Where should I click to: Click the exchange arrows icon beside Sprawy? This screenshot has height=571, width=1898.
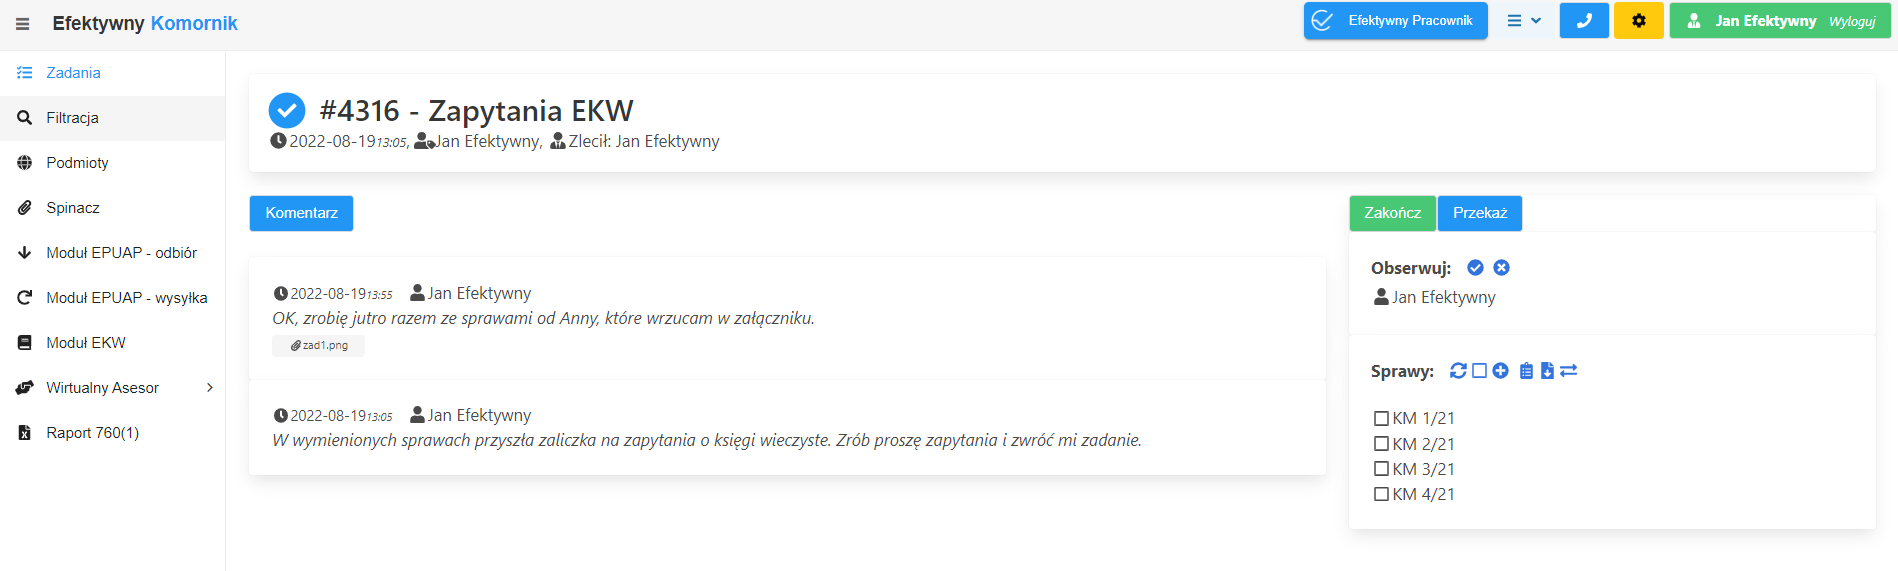(1569, 371)
